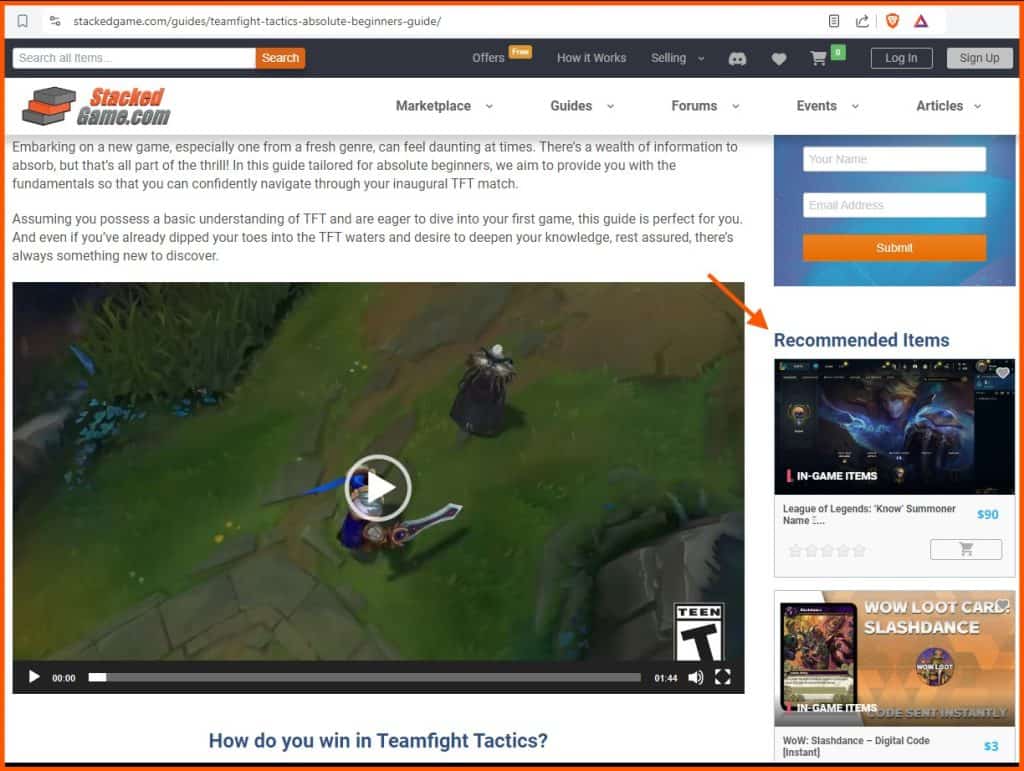Enter fullscreen on the video player
Screen dimensions: 1024x771
(x=722, y=677)
